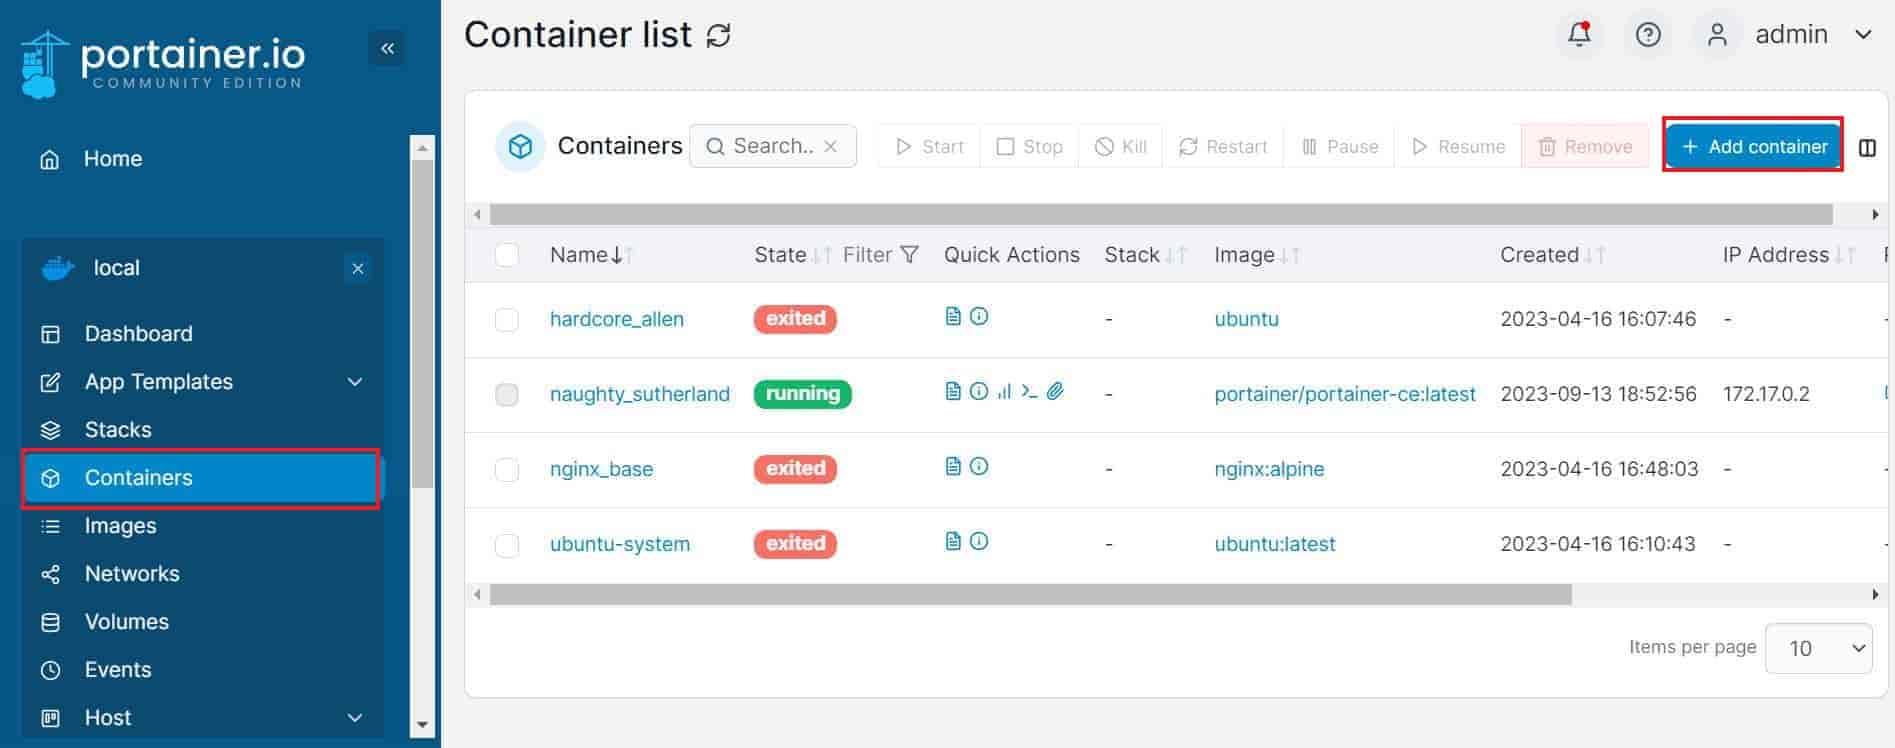Open the portainer/portainer-ce:latest image link

tap(1345, 394)
